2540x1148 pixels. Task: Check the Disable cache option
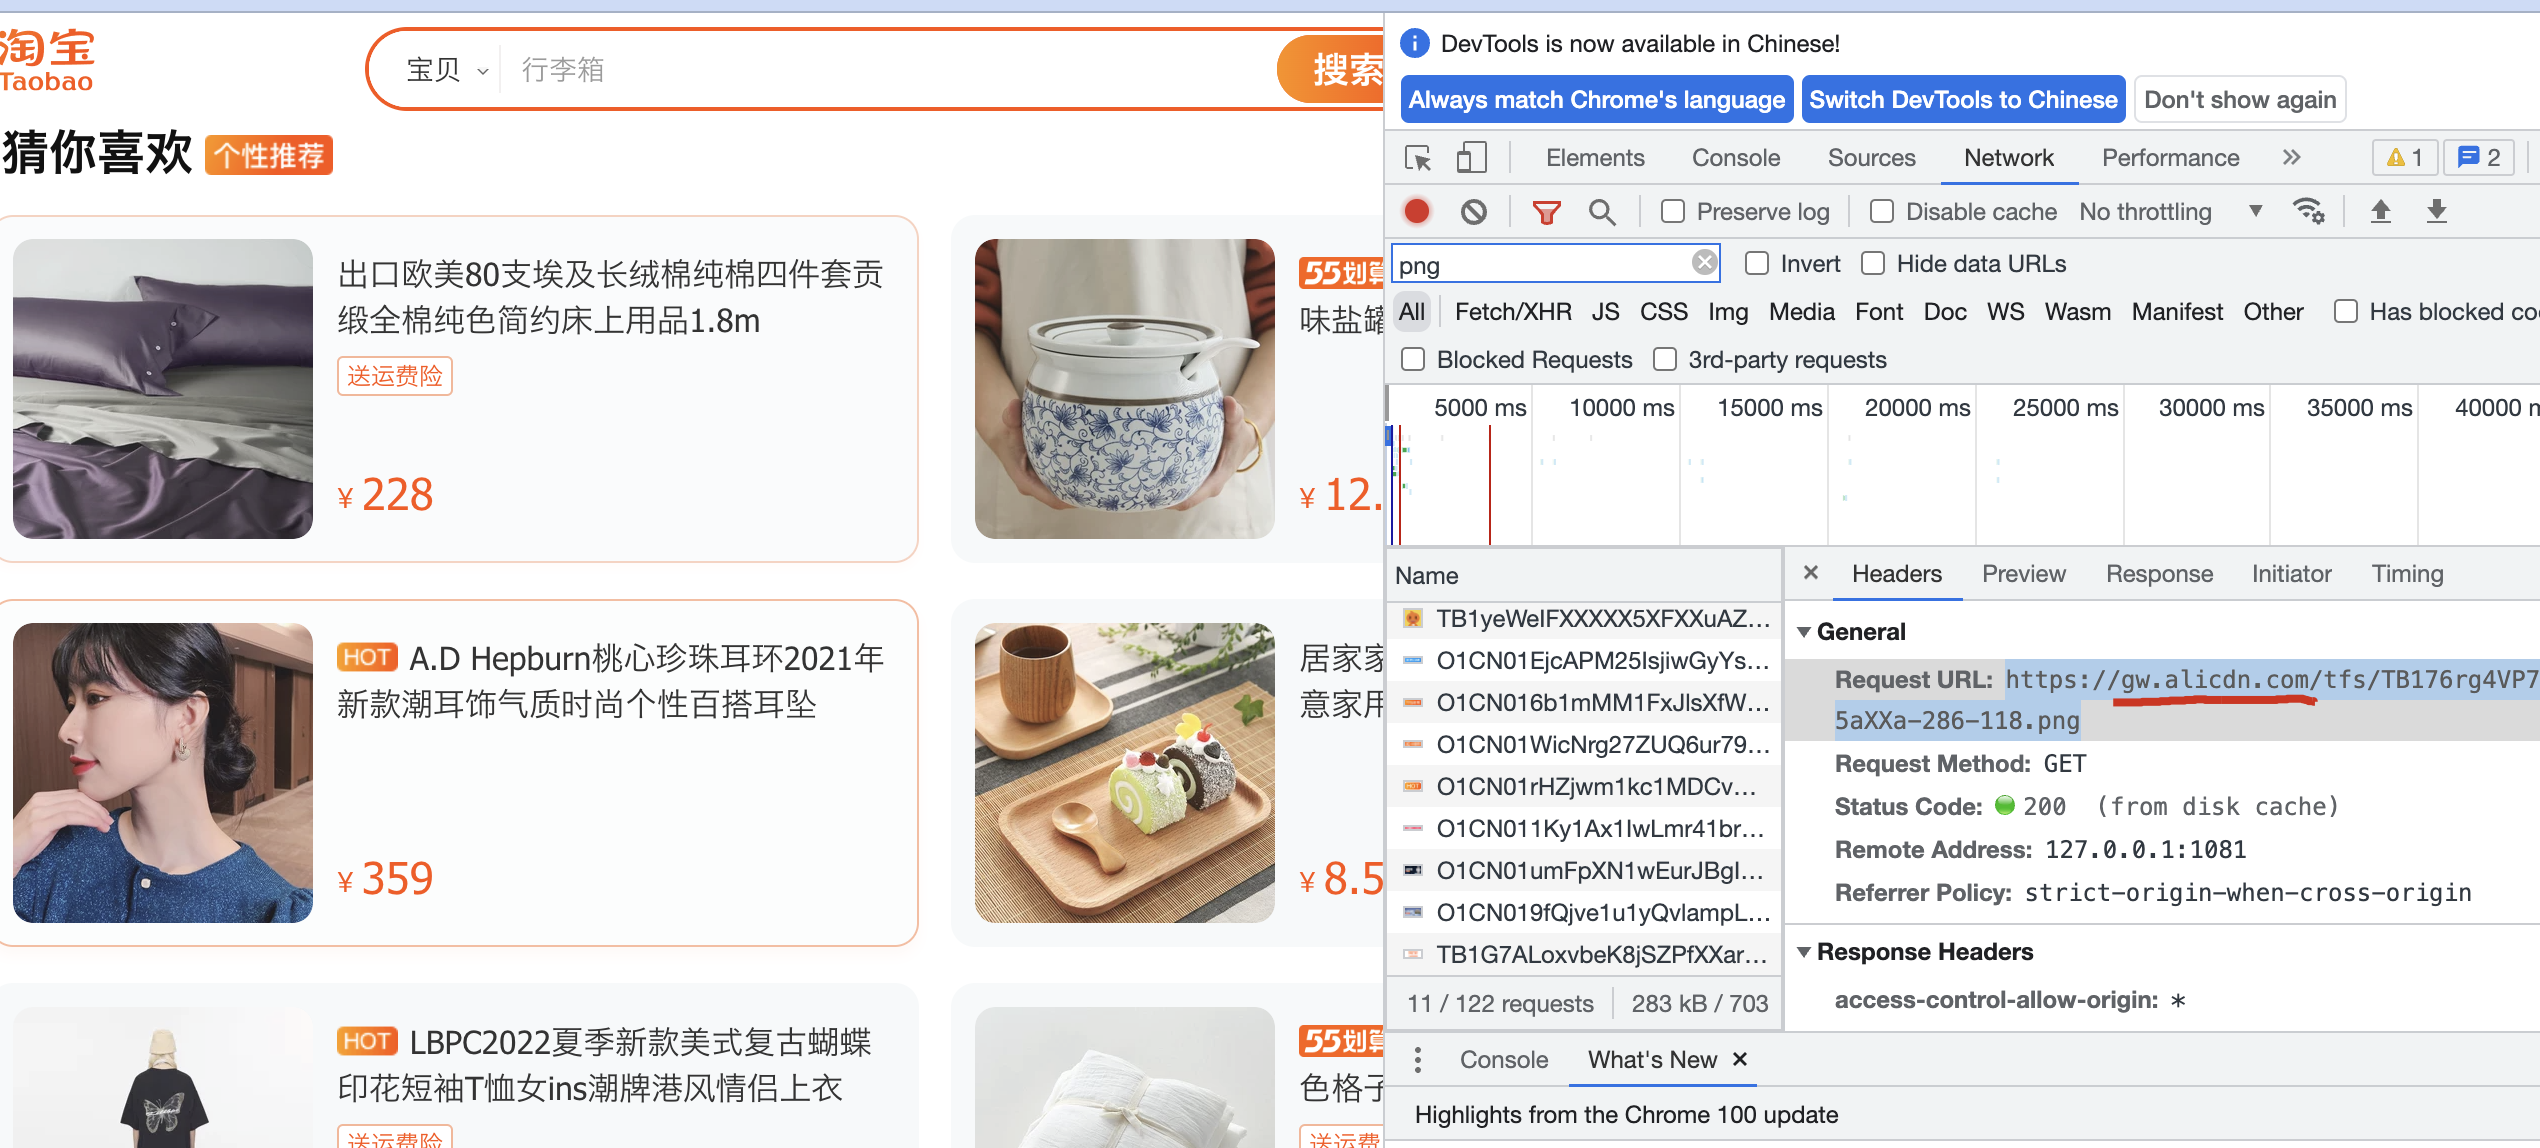[1882, 212]
